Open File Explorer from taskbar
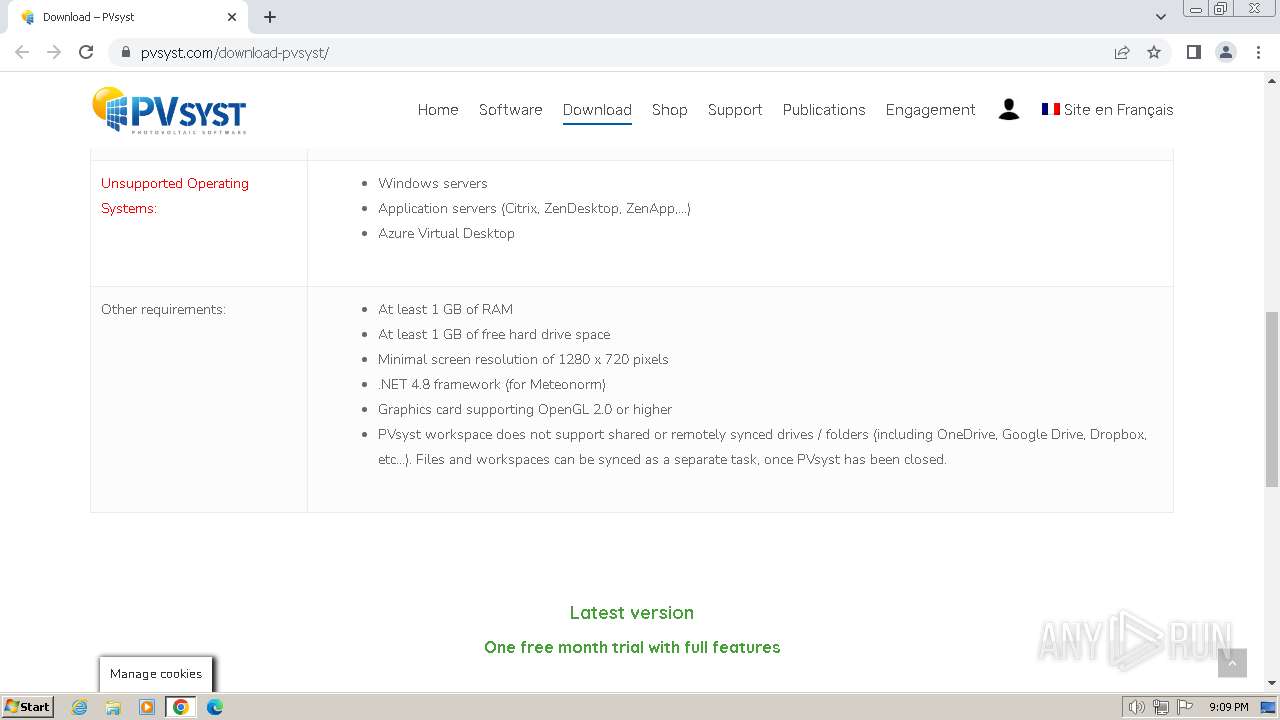Viewport: 1280px width, 720px height. click(x=113, y=707)
